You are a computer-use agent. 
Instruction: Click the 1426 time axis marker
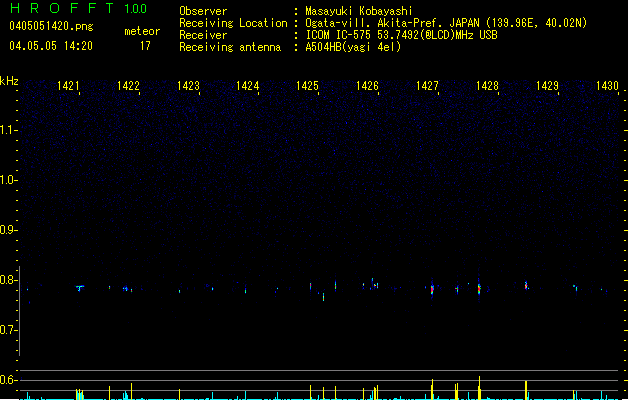tap(367, 85)
